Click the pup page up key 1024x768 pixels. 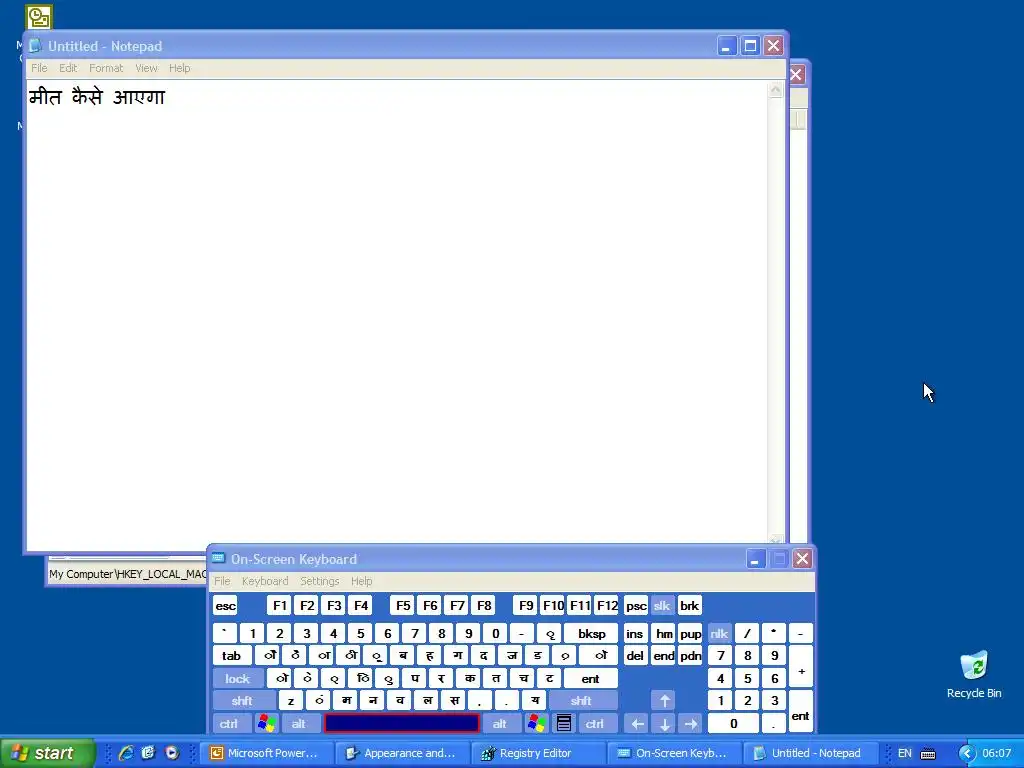click(x=690, y=633)
